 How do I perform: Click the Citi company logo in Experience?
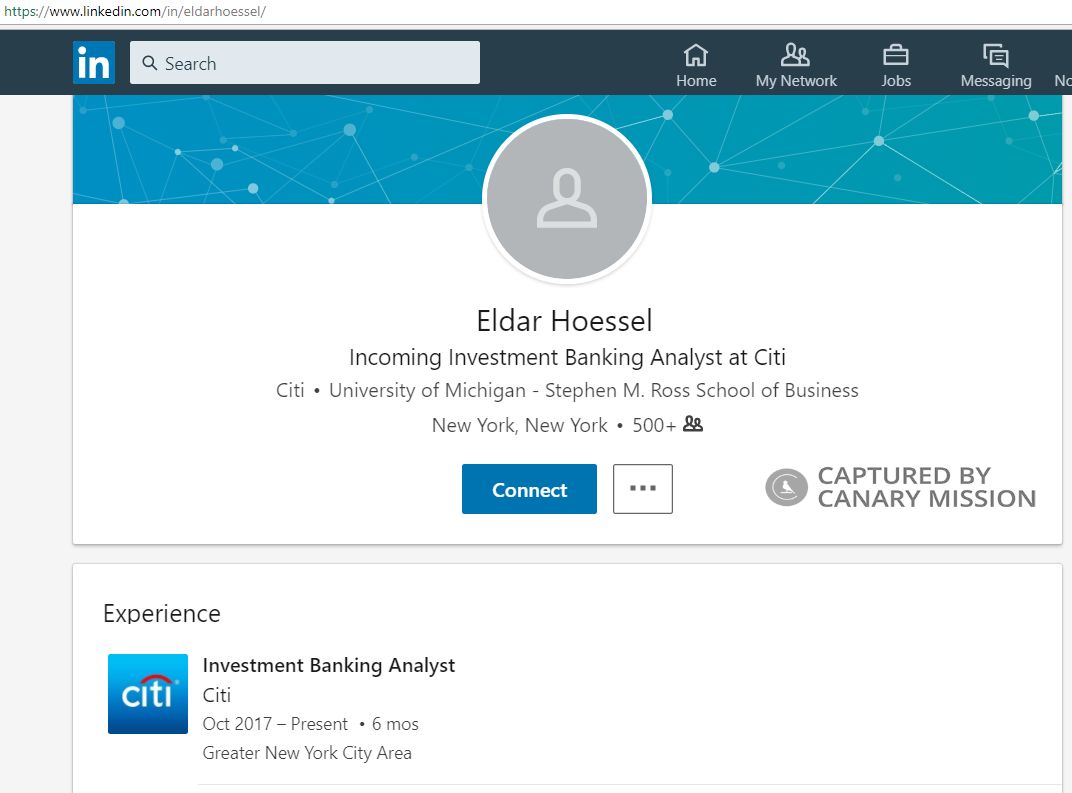pos(148,694)
